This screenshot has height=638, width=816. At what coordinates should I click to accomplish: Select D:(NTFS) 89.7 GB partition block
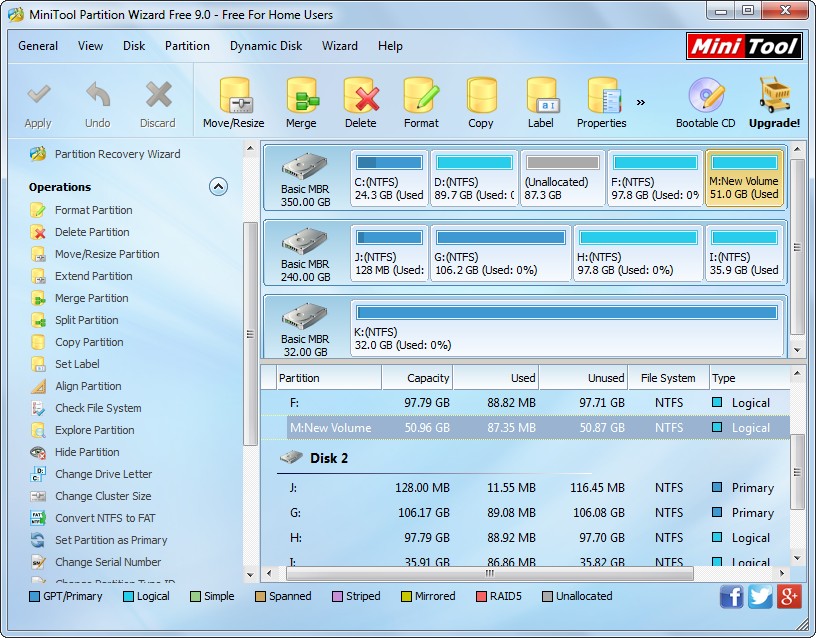(x=475, y=178)
